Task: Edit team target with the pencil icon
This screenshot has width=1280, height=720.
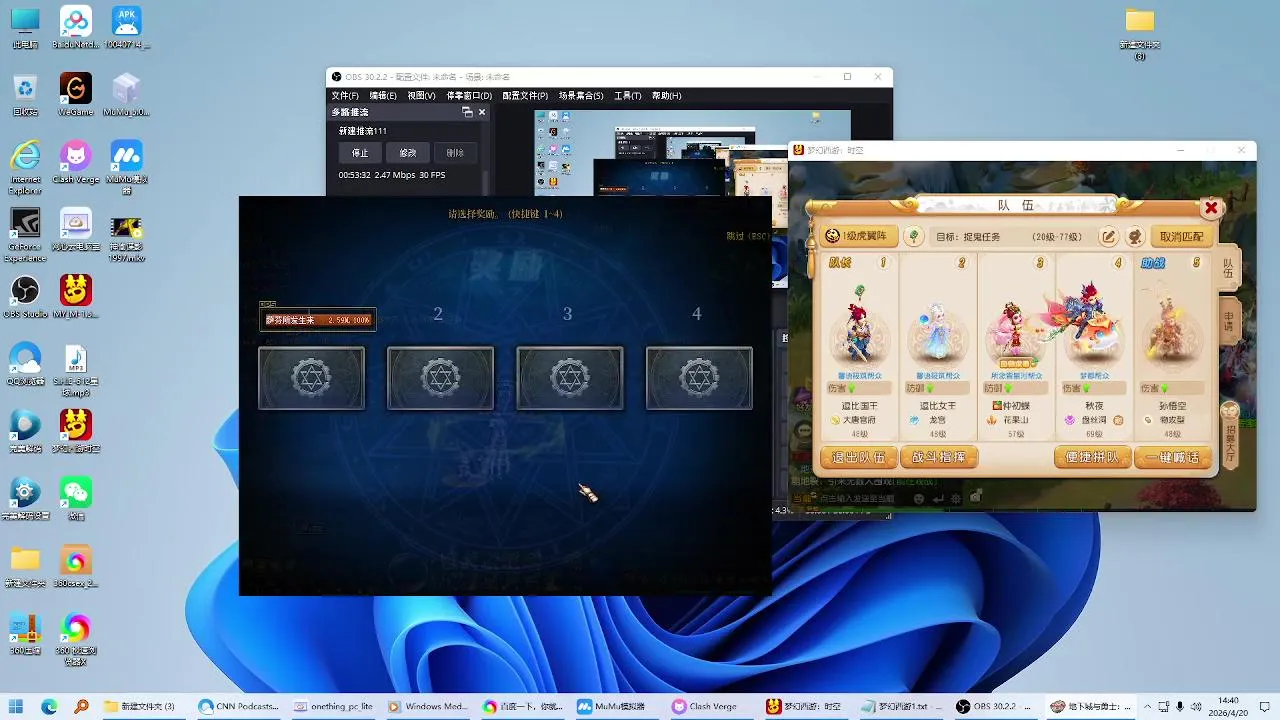Action: click(x=1109, y=237)
